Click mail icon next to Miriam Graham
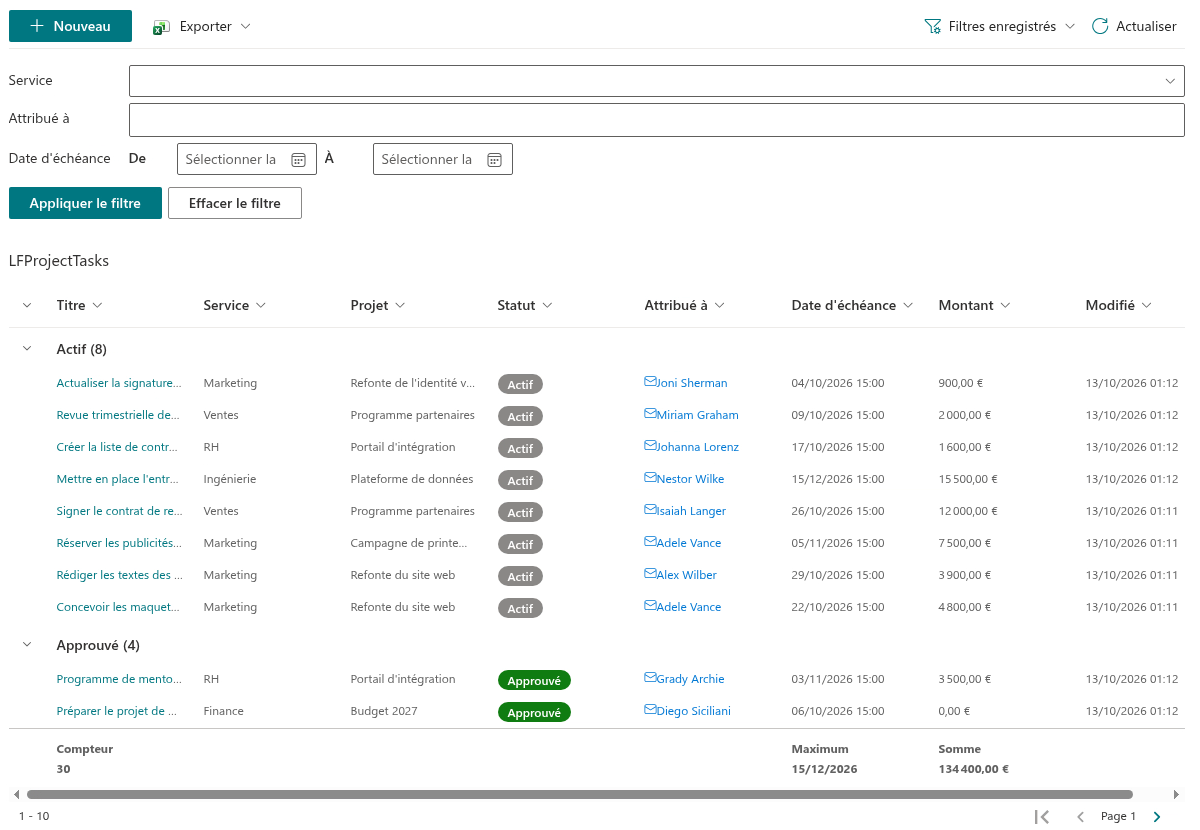 [650, 414]
